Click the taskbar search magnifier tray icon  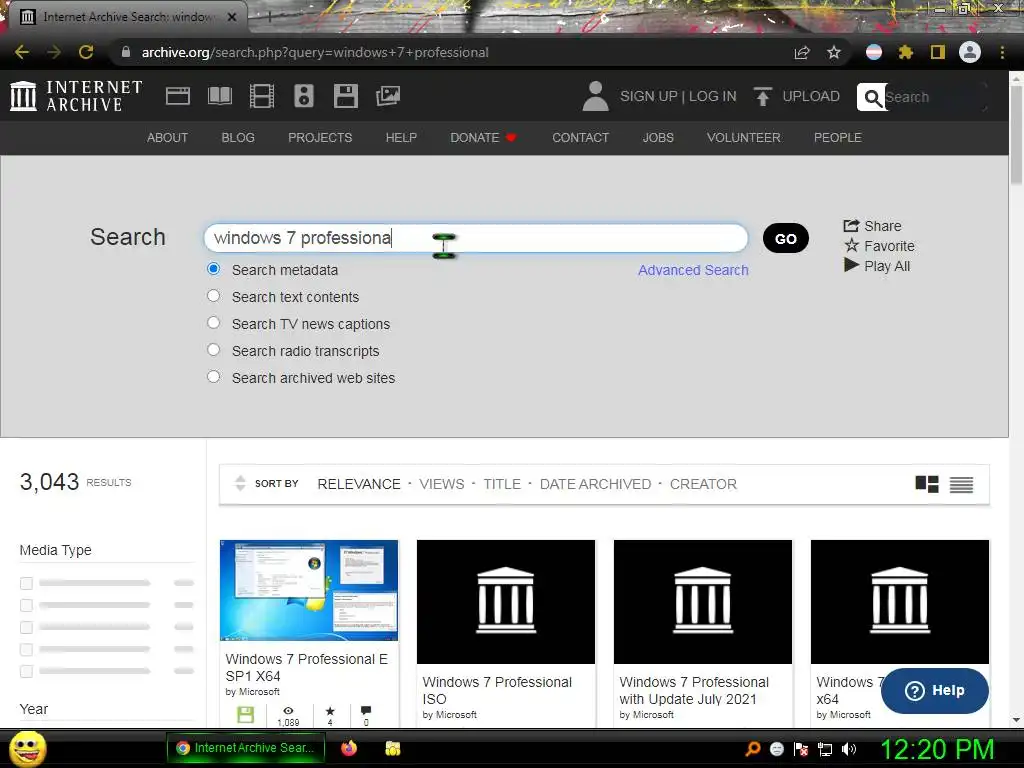pyautogui.click(x=753, y=749)
